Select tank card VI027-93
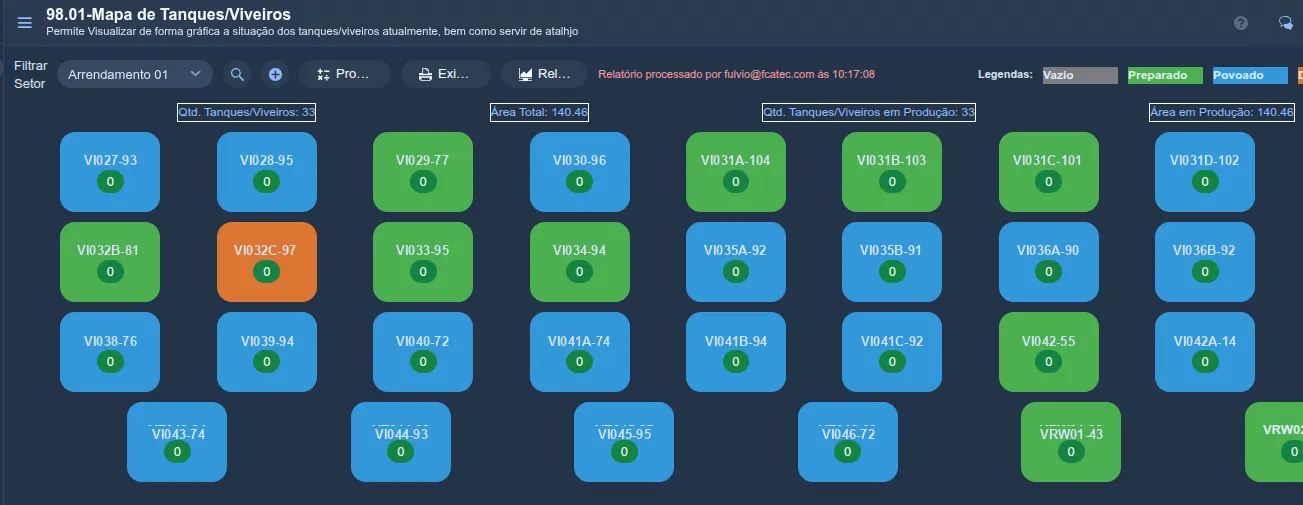The width and height of the screenshot is (1303, 505). 110,172
